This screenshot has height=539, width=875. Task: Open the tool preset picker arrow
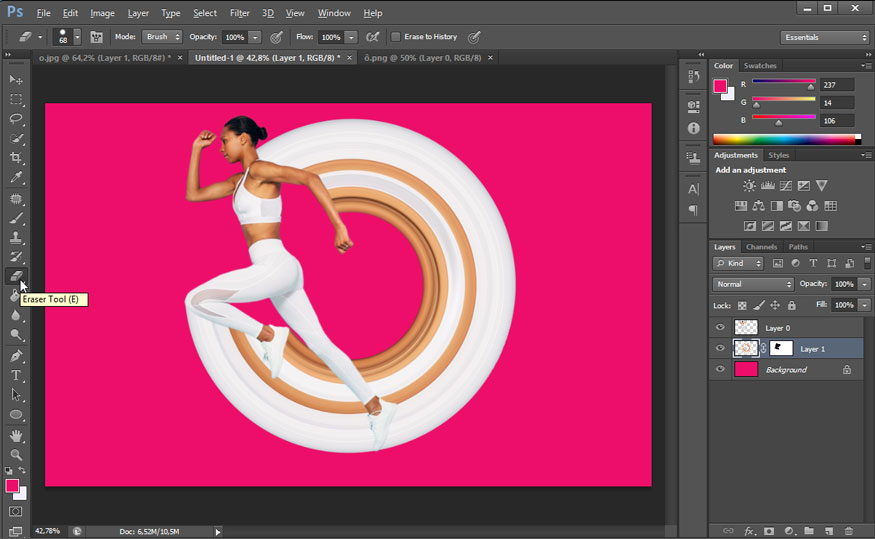click(x=40, y=37)
